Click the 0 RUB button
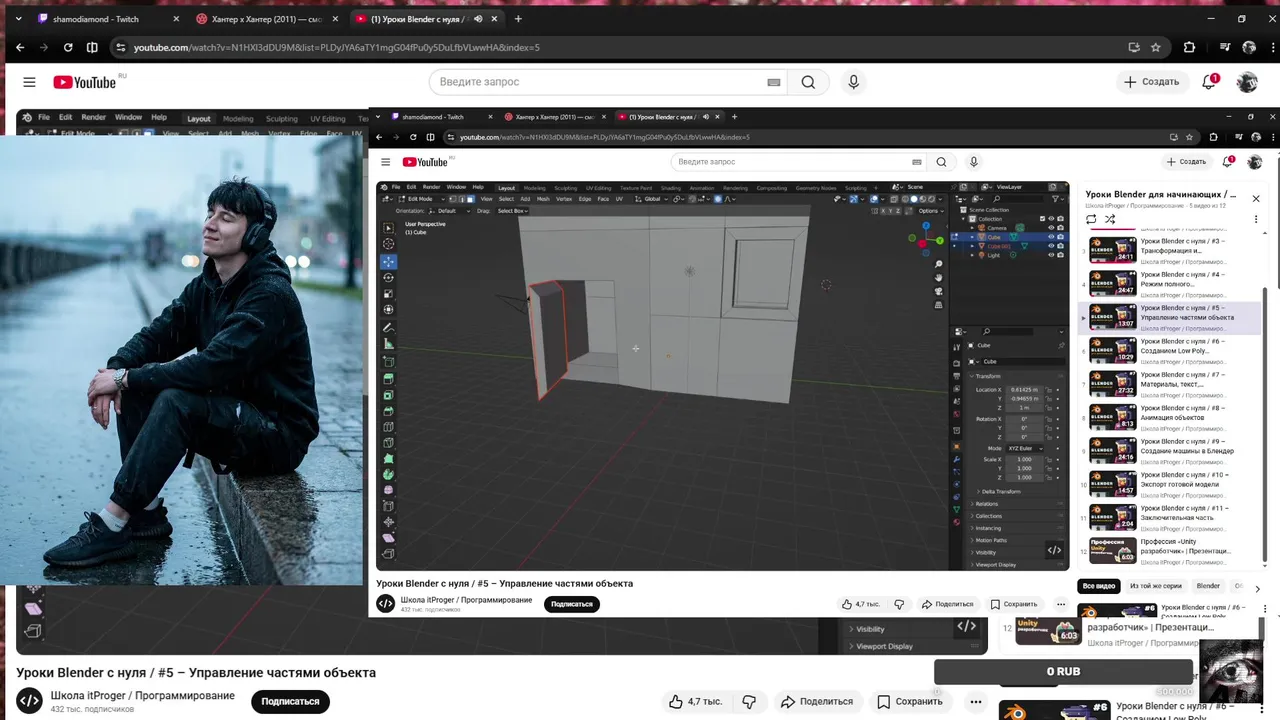Viewport: 1280px width, 720px height. coord(1063,671)
